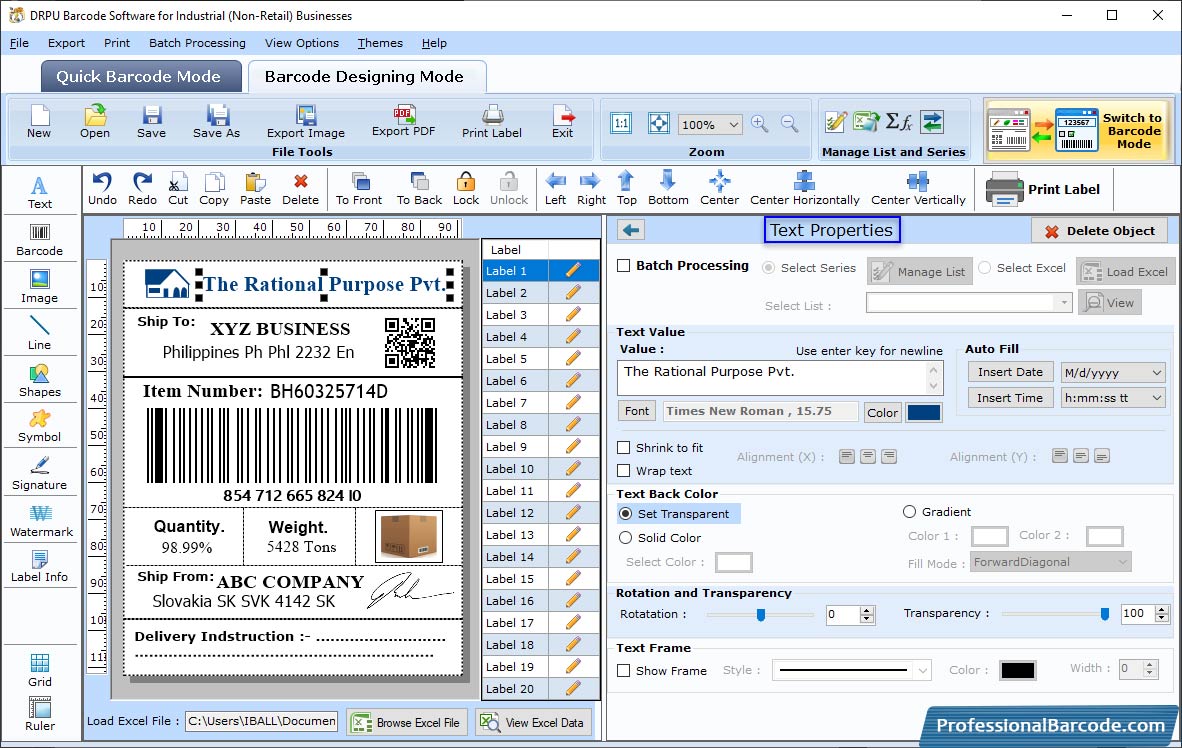Click the Insert Time button
The image size is (1182, 748).
tap(1009, 398)
